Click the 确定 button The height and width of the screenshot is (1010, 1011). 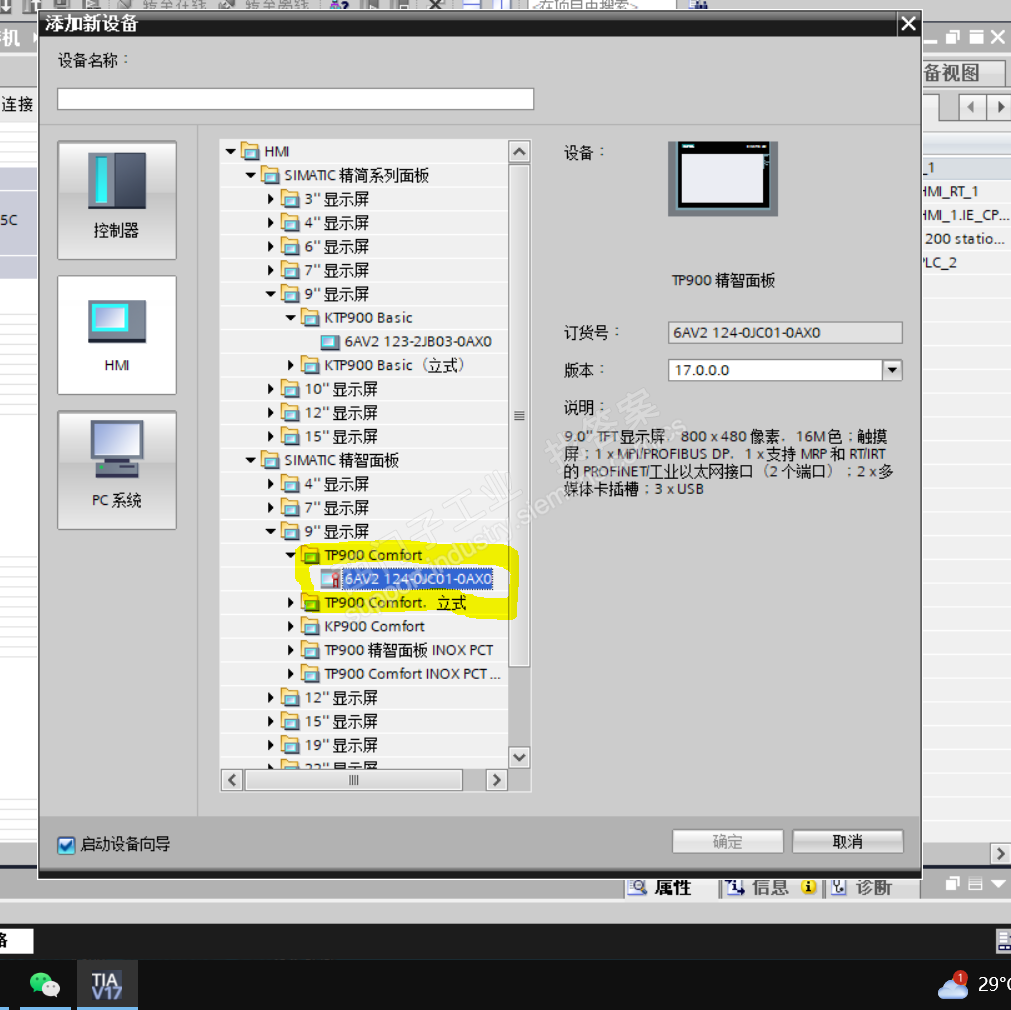(727, 841)
